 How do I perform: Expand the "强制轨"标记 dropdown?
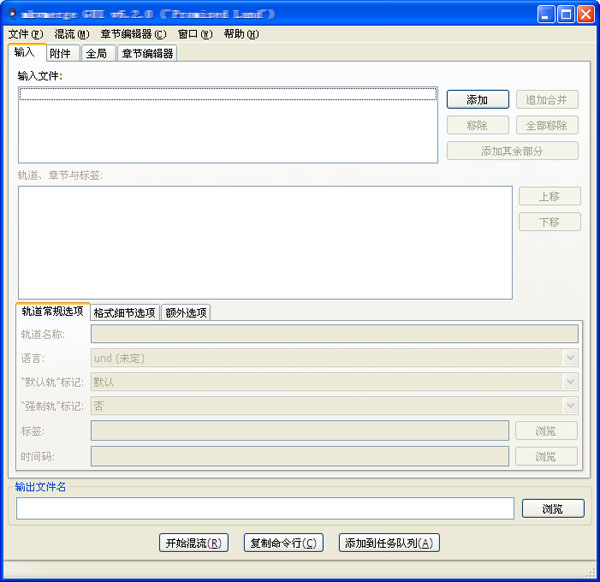click(334, 405)
